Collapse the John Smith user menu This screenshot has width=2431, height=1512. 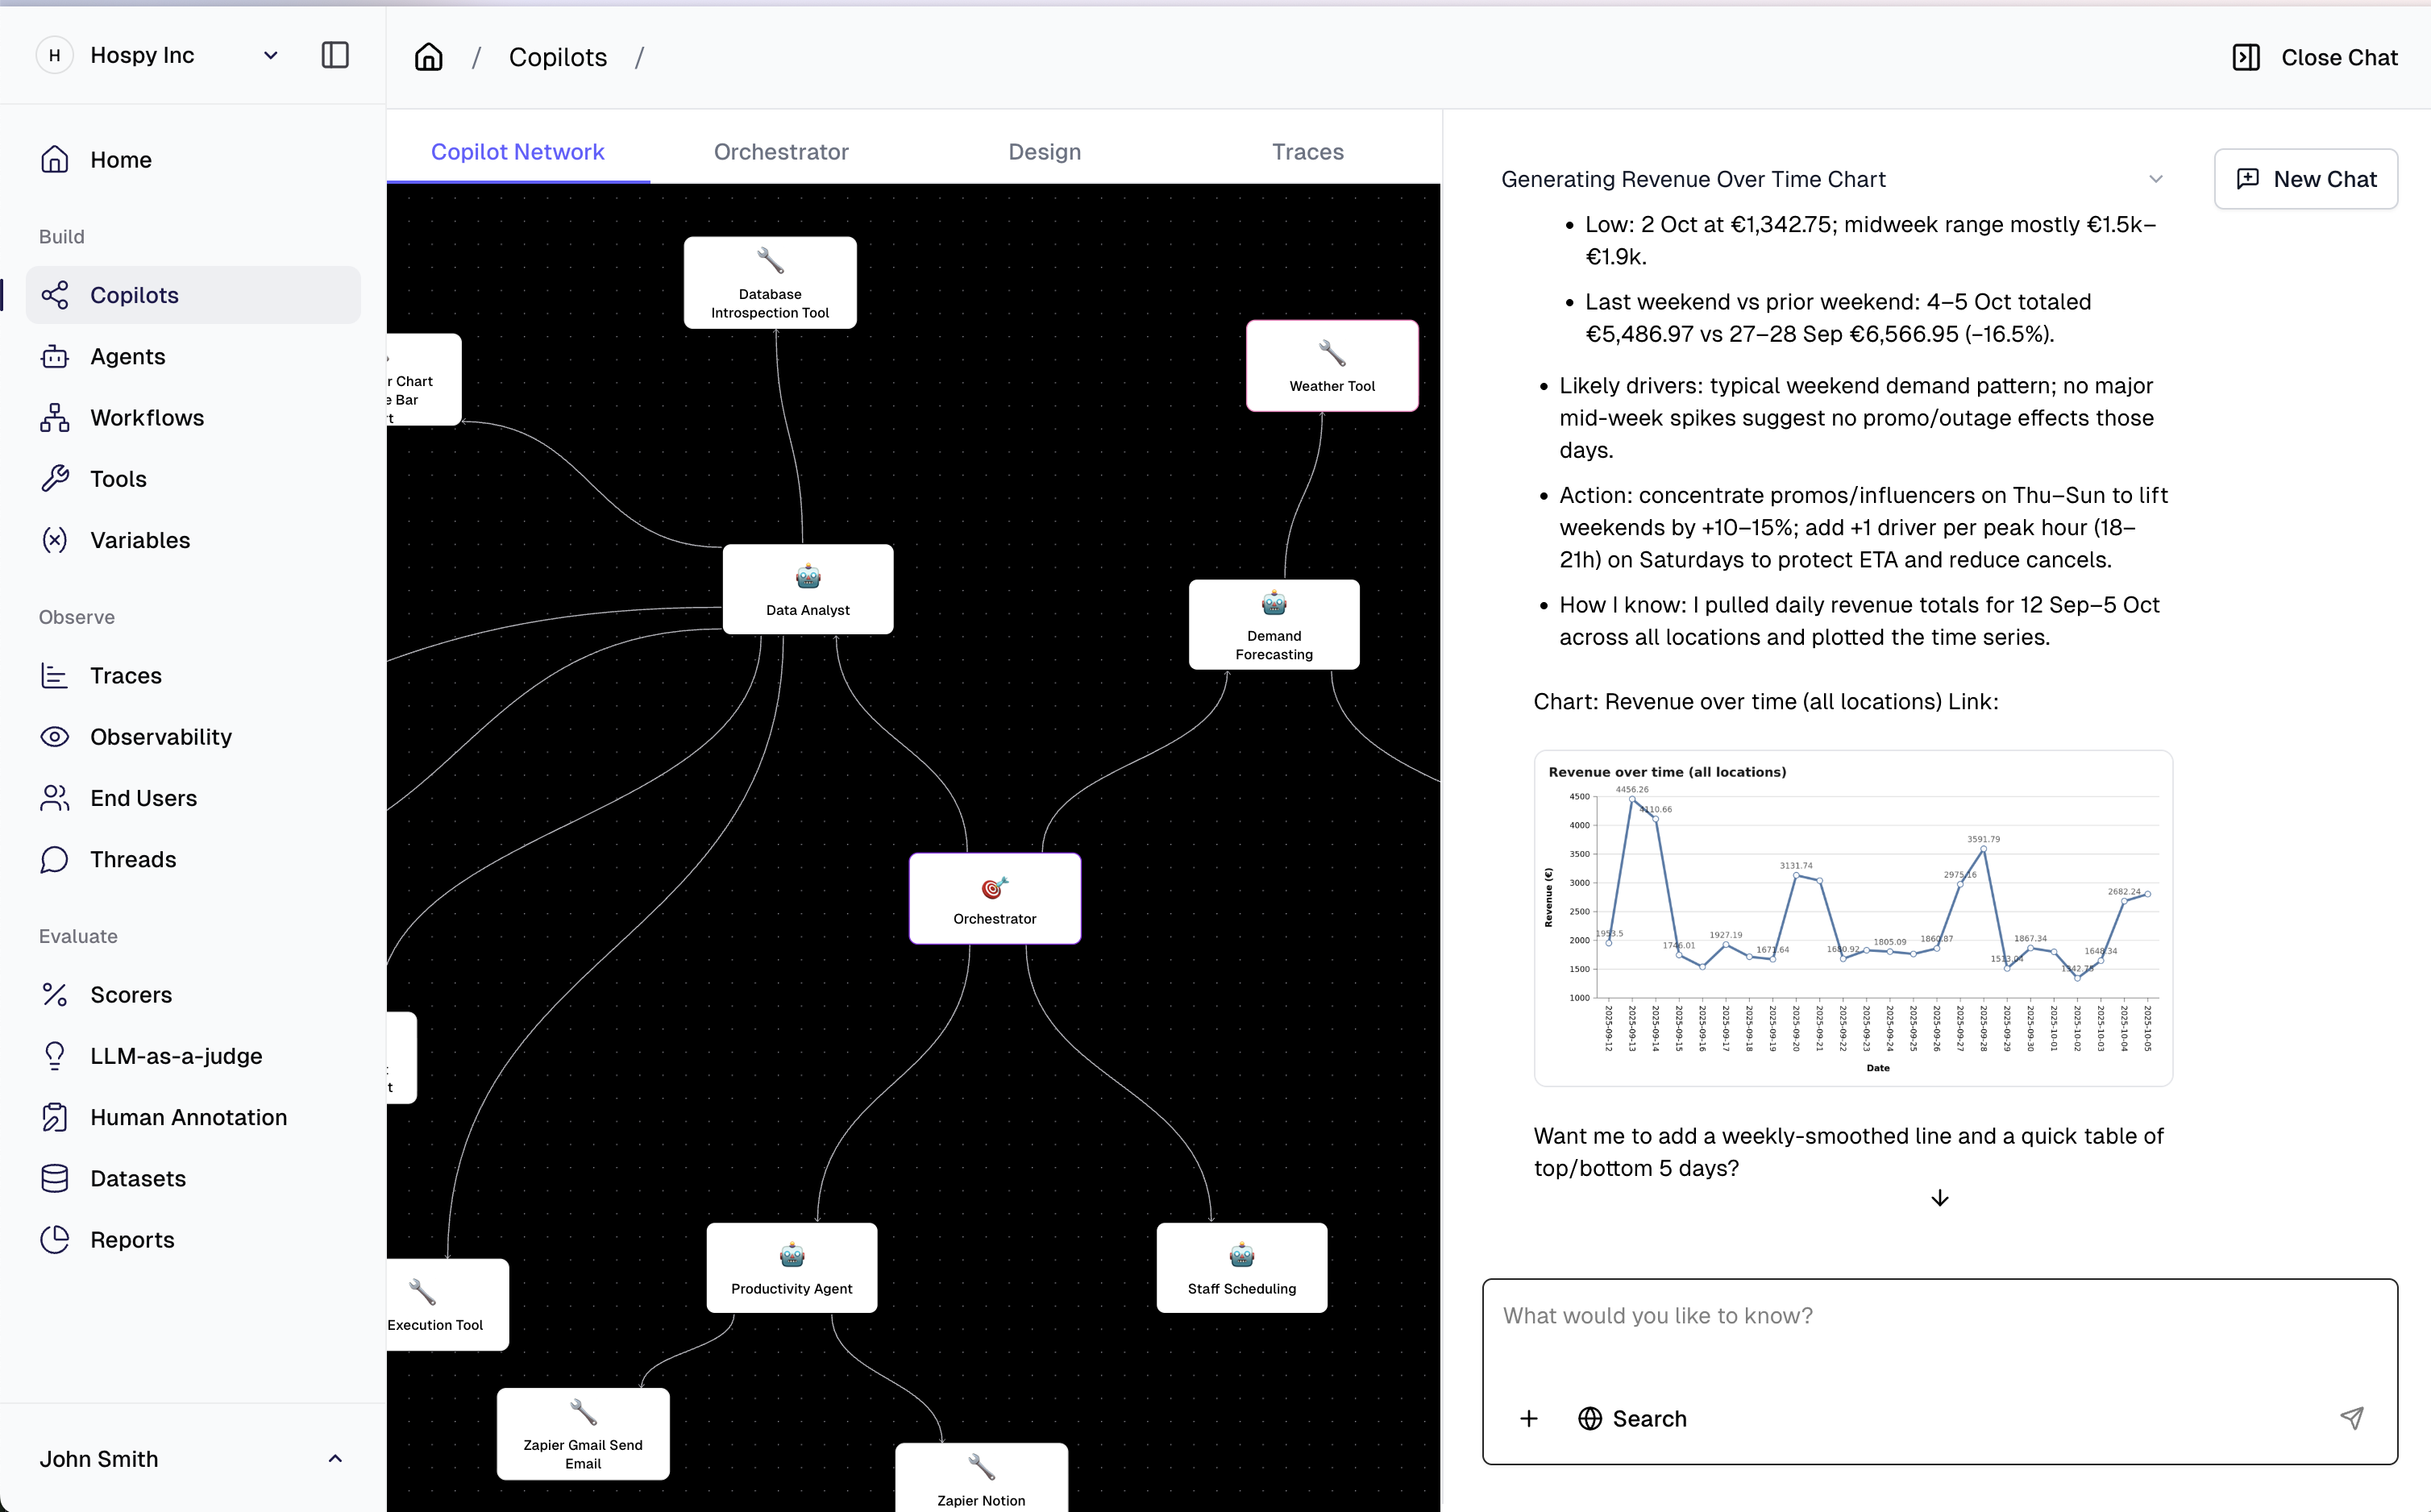(334, 1458)
